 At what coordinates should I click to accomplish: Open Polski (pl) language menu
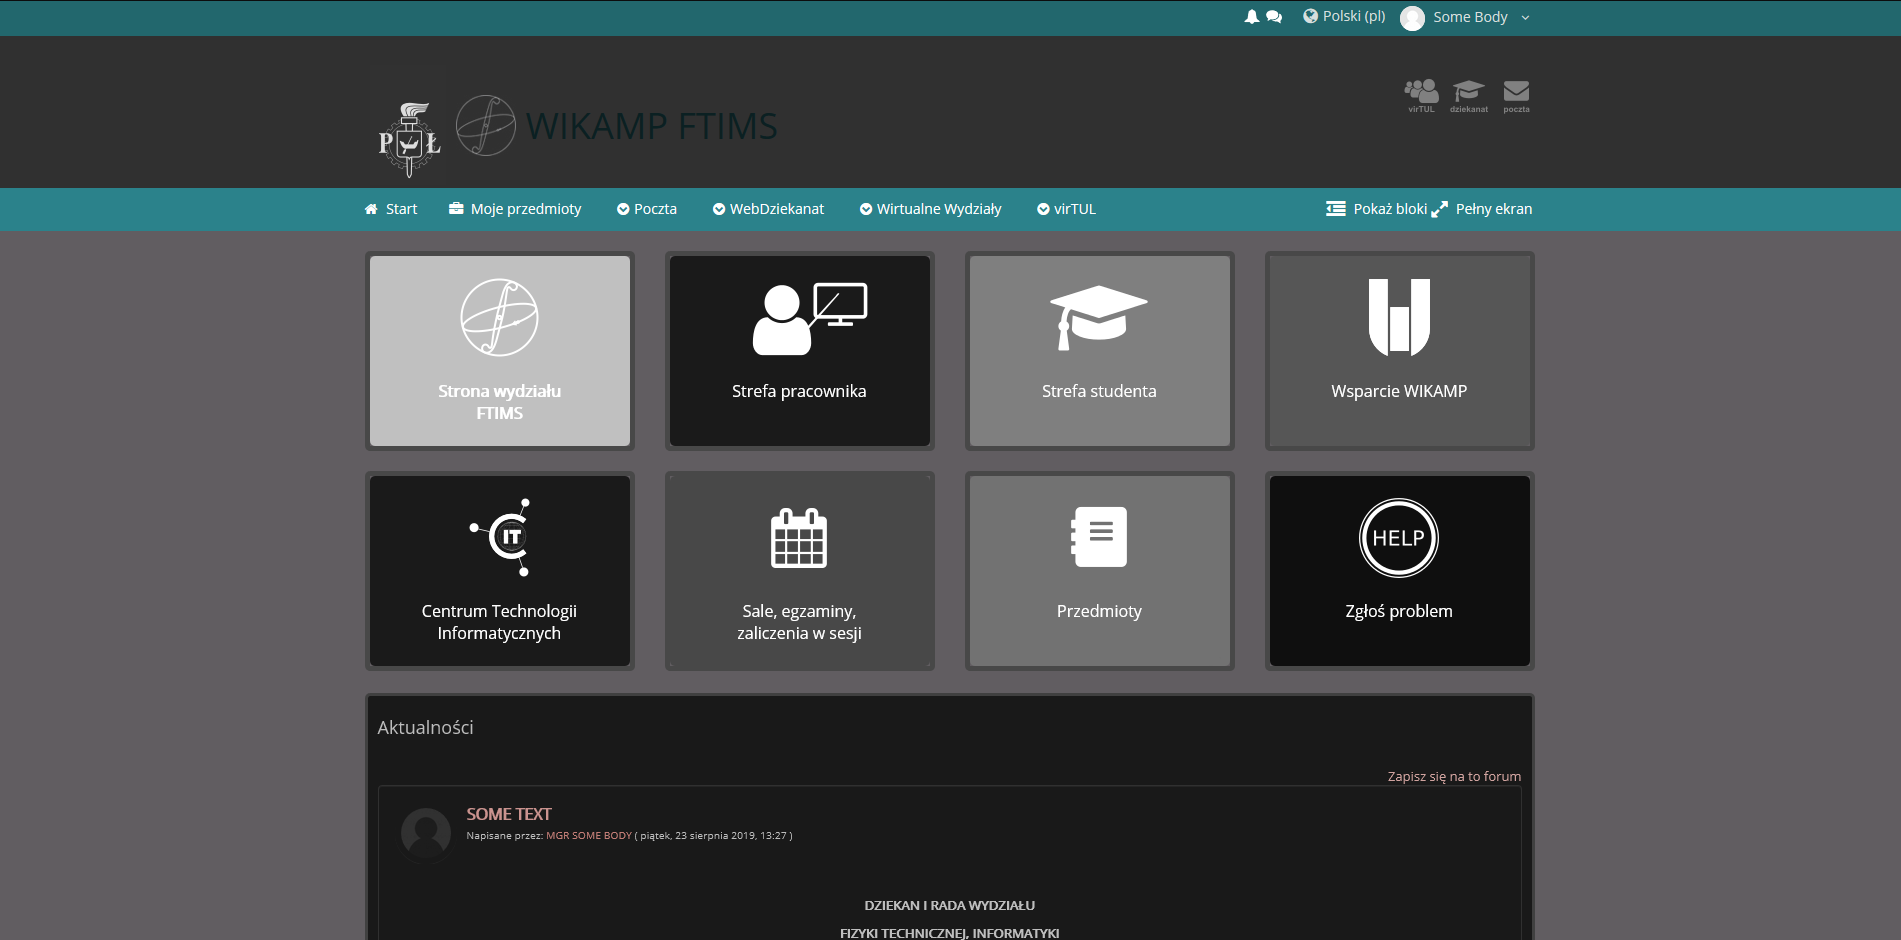(x=1354, y=16)
